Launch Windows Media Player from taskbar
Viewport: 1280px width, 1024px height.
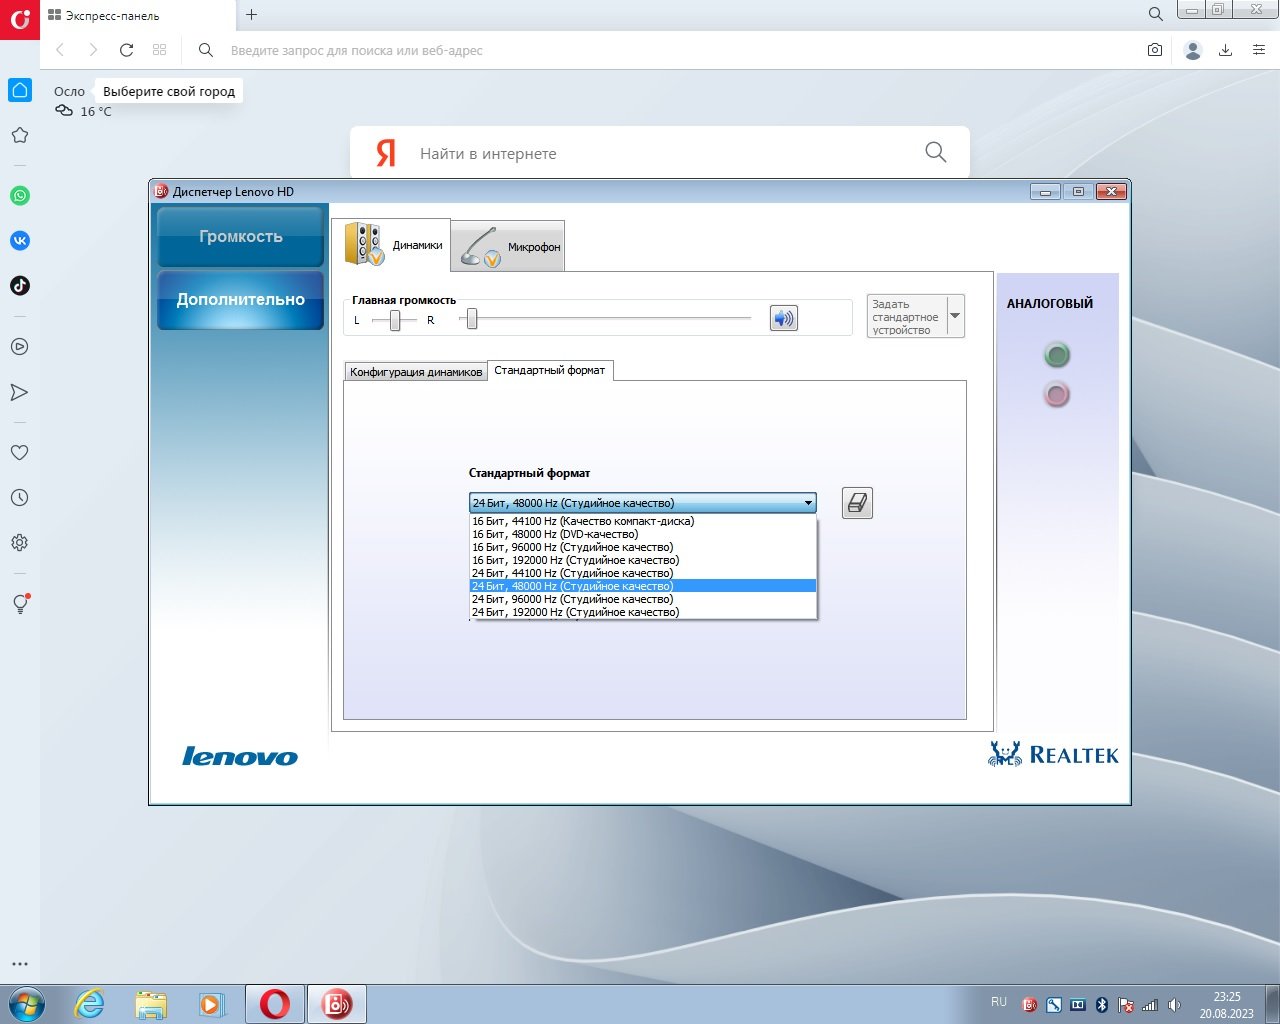click(212, 1004)
